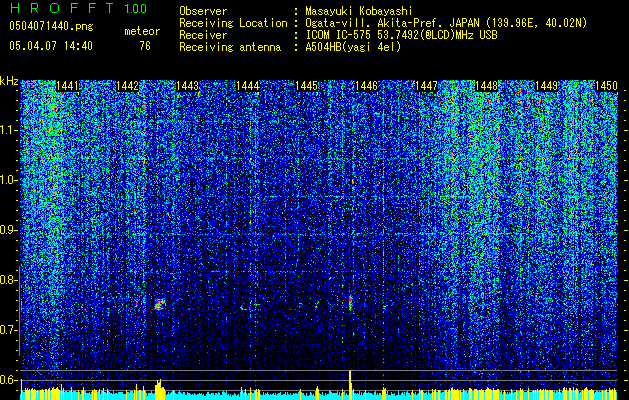Screen dimensions: 629x400
Task: Click the tallest yellow power spike near 1446
Action: (x=350, y=384)
